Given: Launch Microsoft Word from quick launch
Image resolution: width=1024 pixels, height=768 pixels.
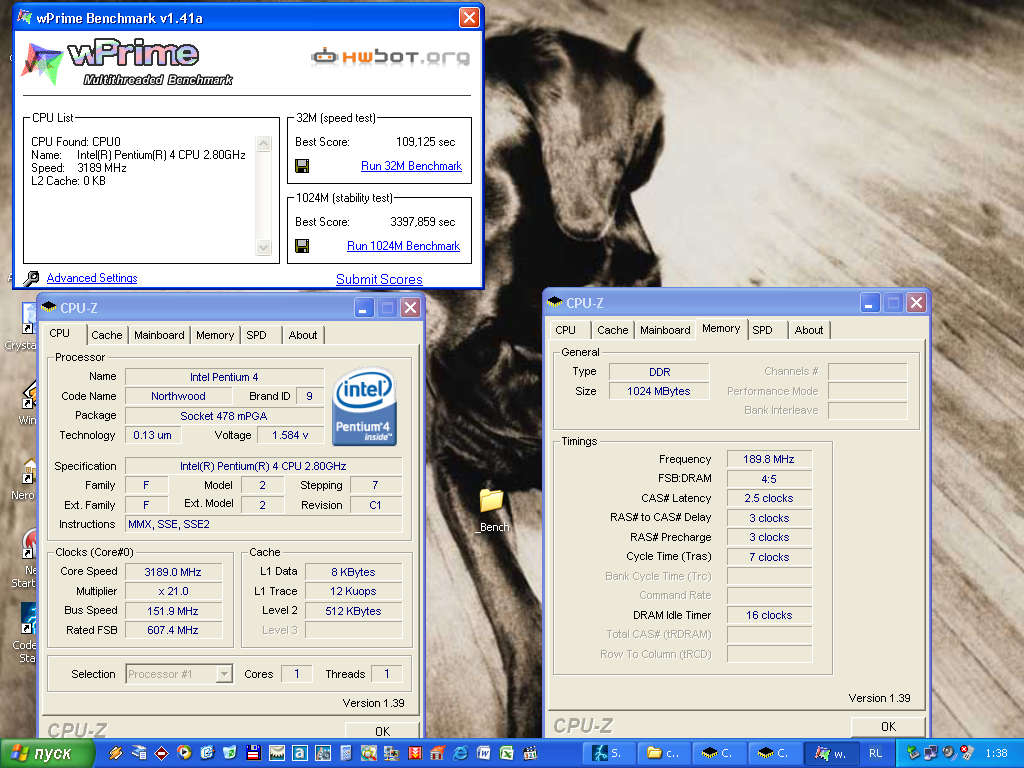Looking at the screenshot, I should (x=484, y=753).
